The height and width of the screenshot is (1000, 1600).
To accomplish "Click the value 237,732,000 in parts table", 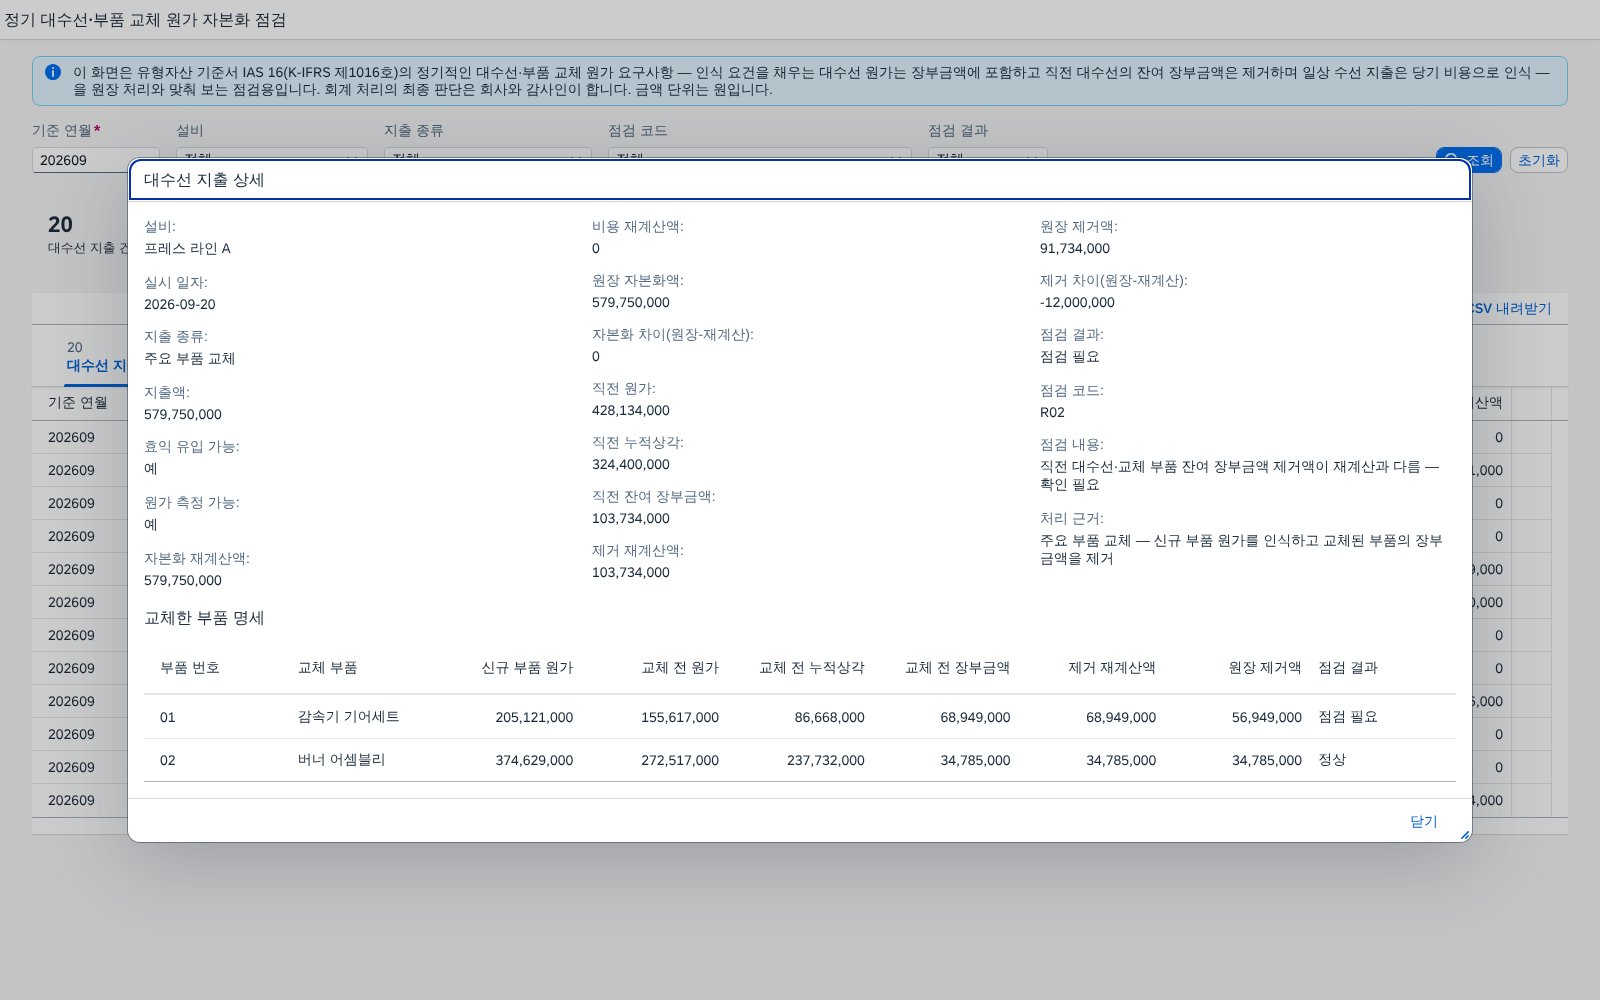I will 826,760.
